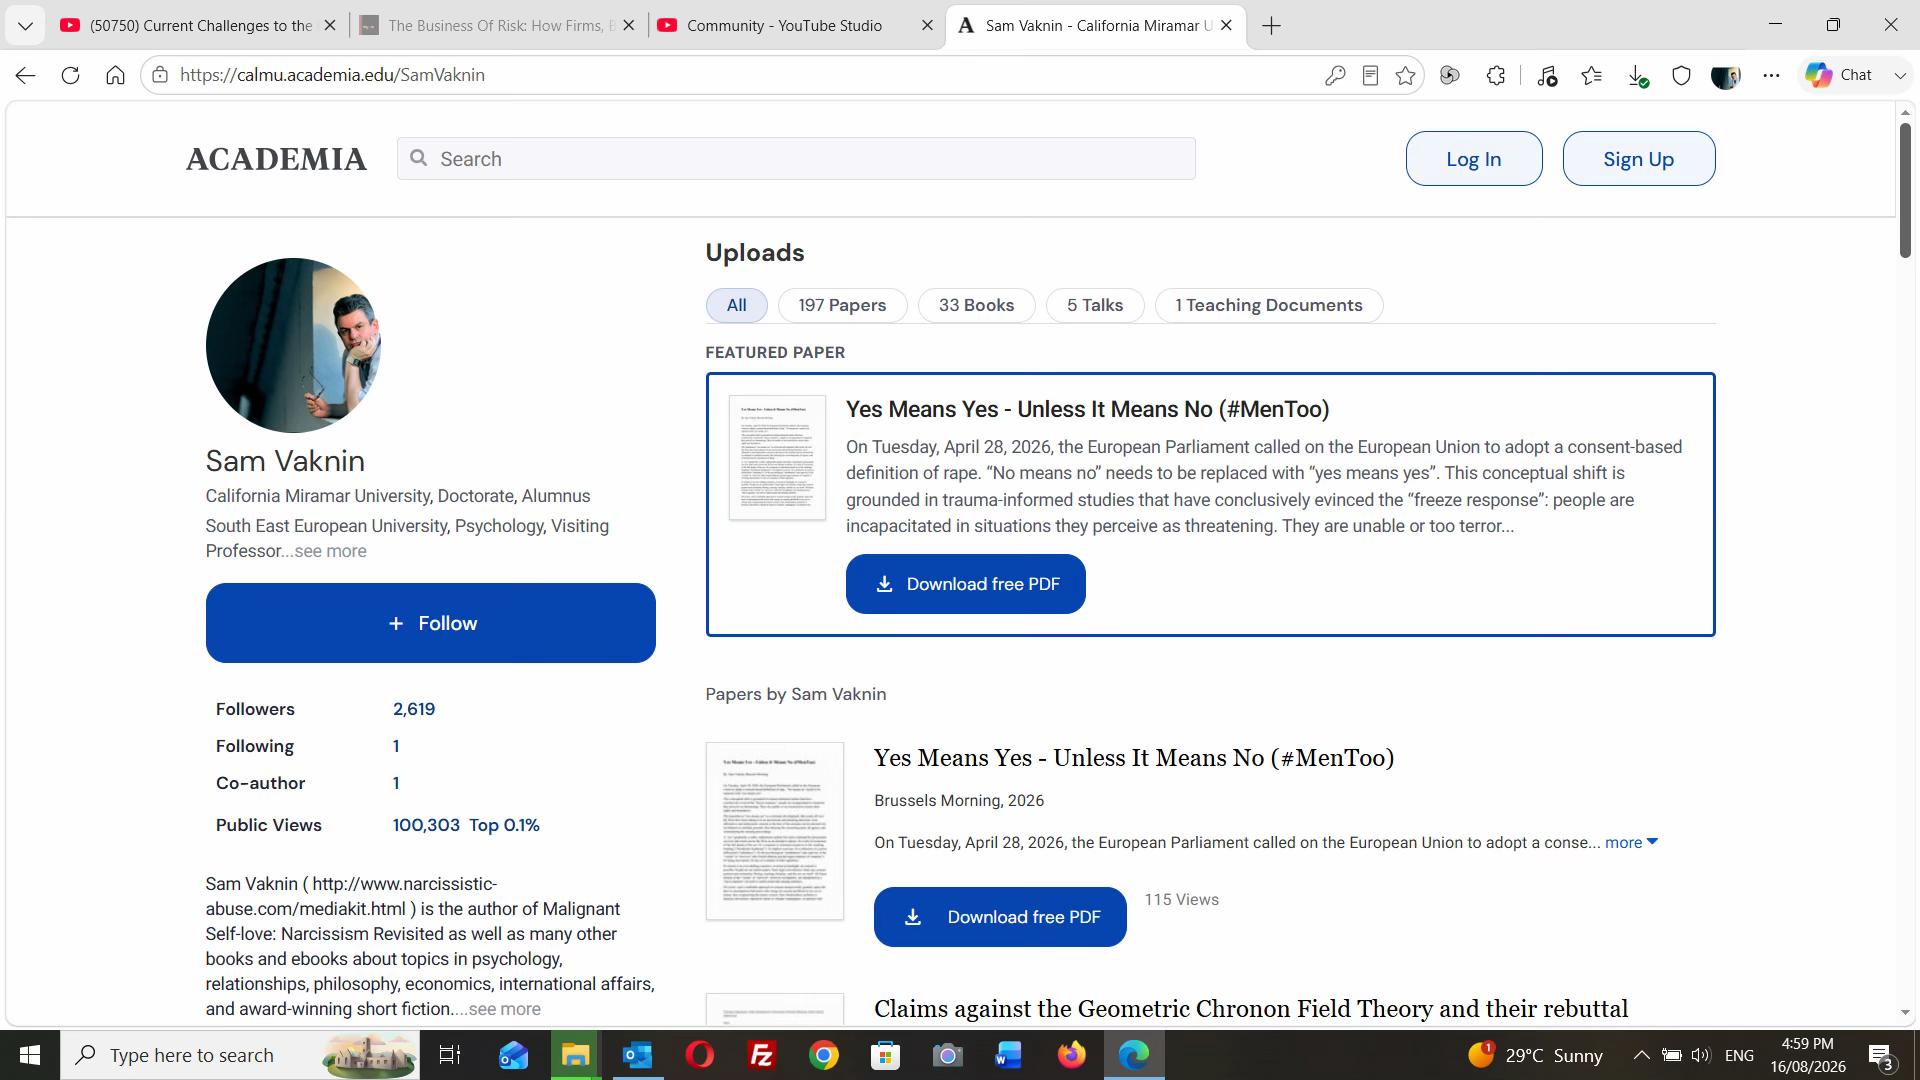Enter immersive reader view

1371,75
